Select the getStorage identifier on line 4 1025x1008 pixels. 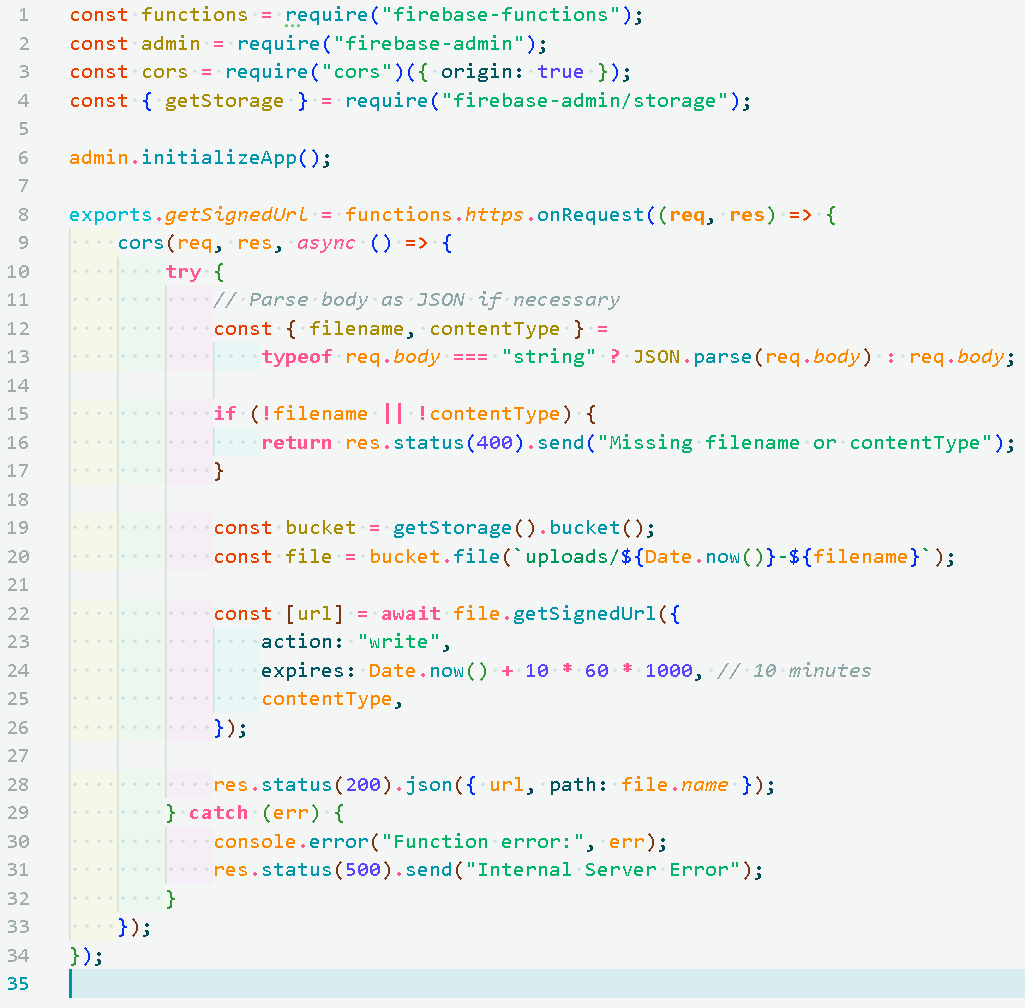pyautogui.click(x=224, y=101)
